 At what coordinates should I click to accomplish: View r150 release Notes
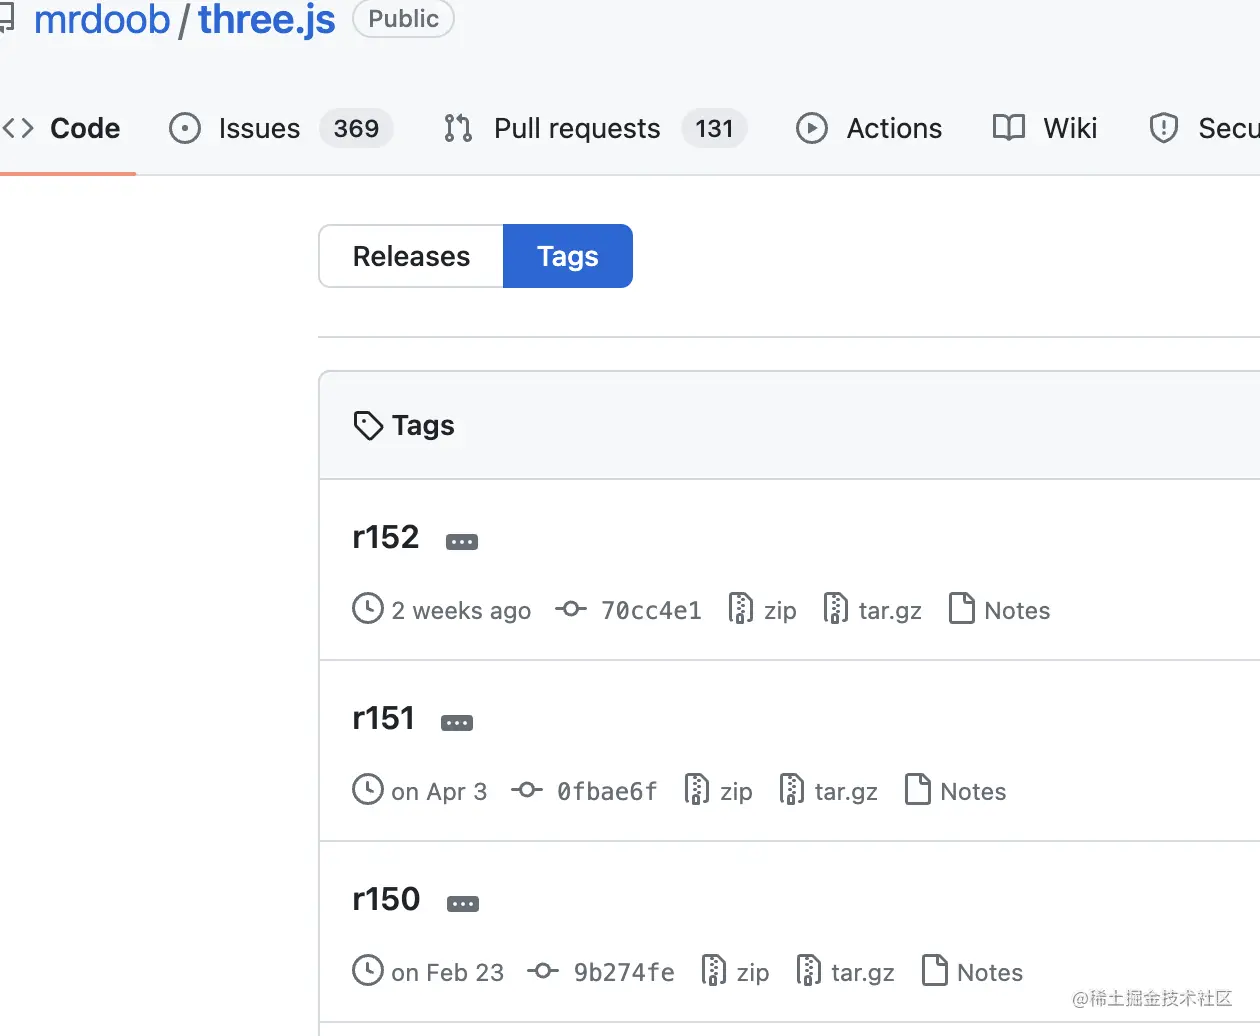click(990, 973)
